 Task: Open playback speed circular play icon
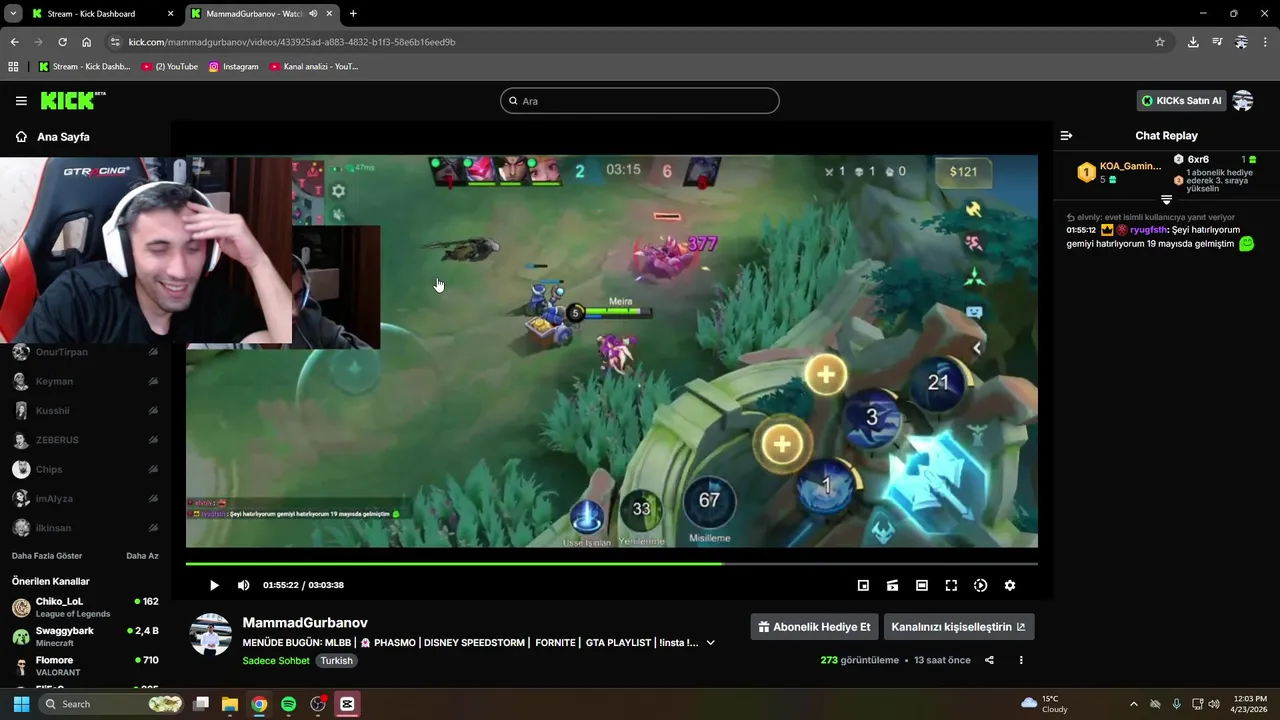(x=980, y=585)
